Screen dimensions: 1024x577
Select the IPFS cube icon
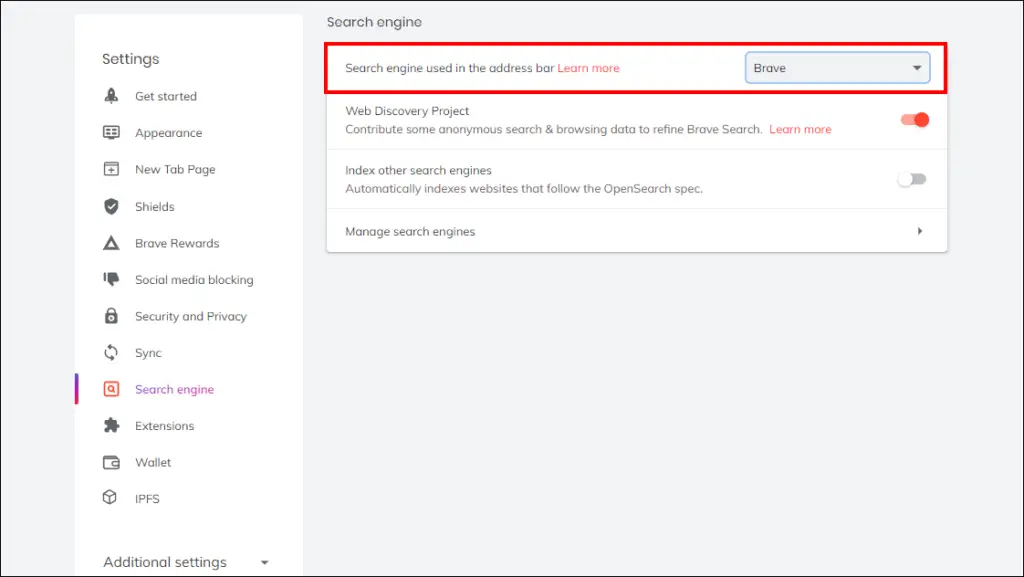tap(110, 497)
